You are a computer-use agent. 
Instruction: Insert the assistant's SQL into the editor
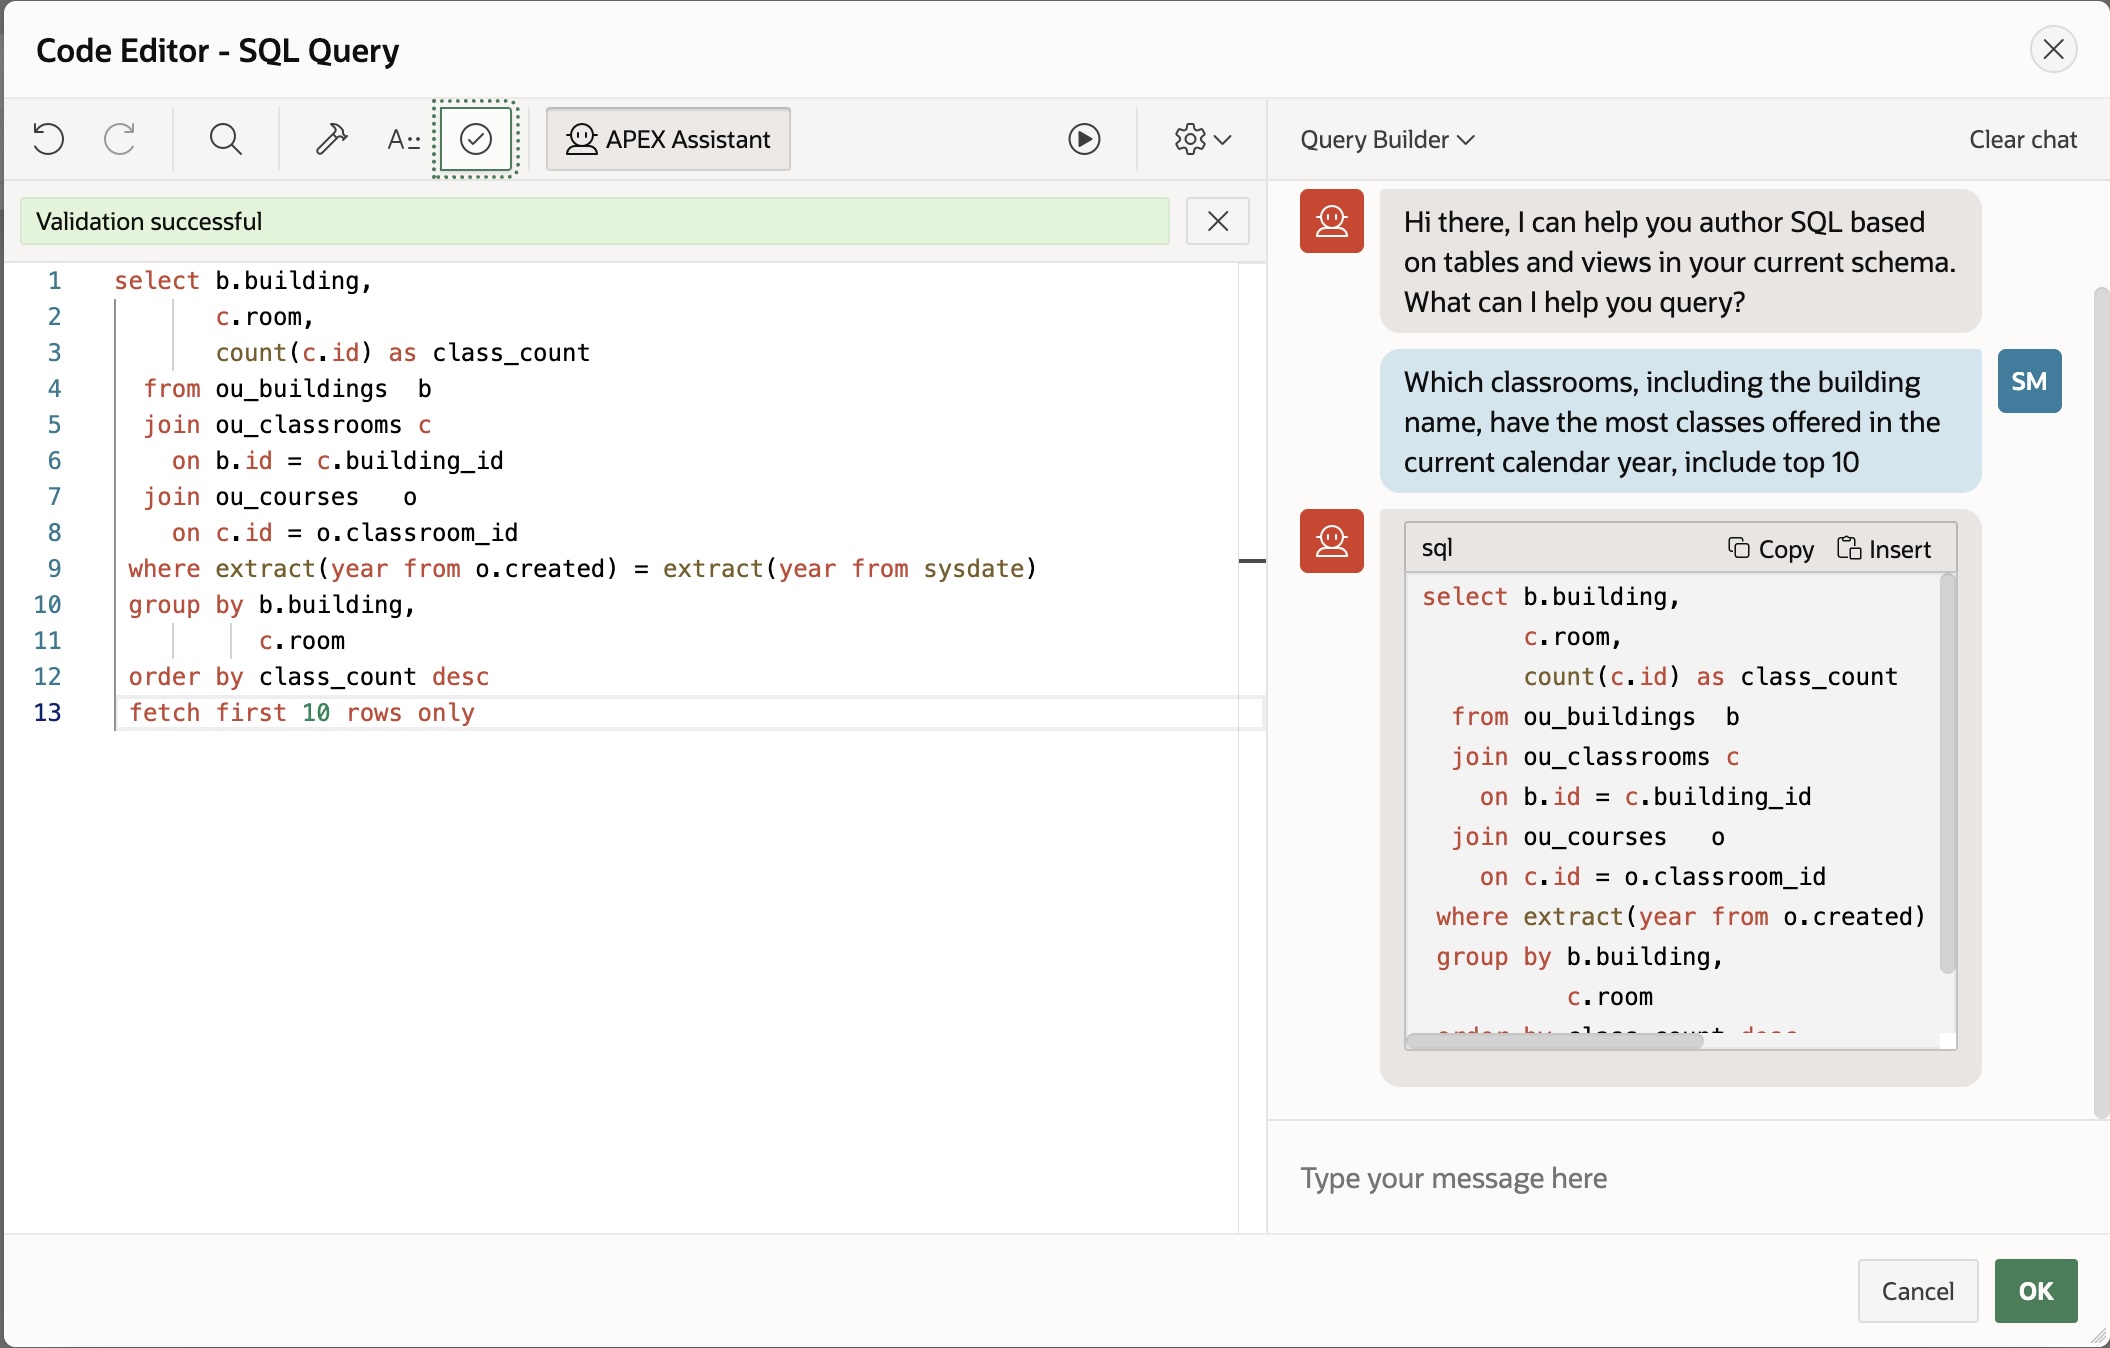1884,548
